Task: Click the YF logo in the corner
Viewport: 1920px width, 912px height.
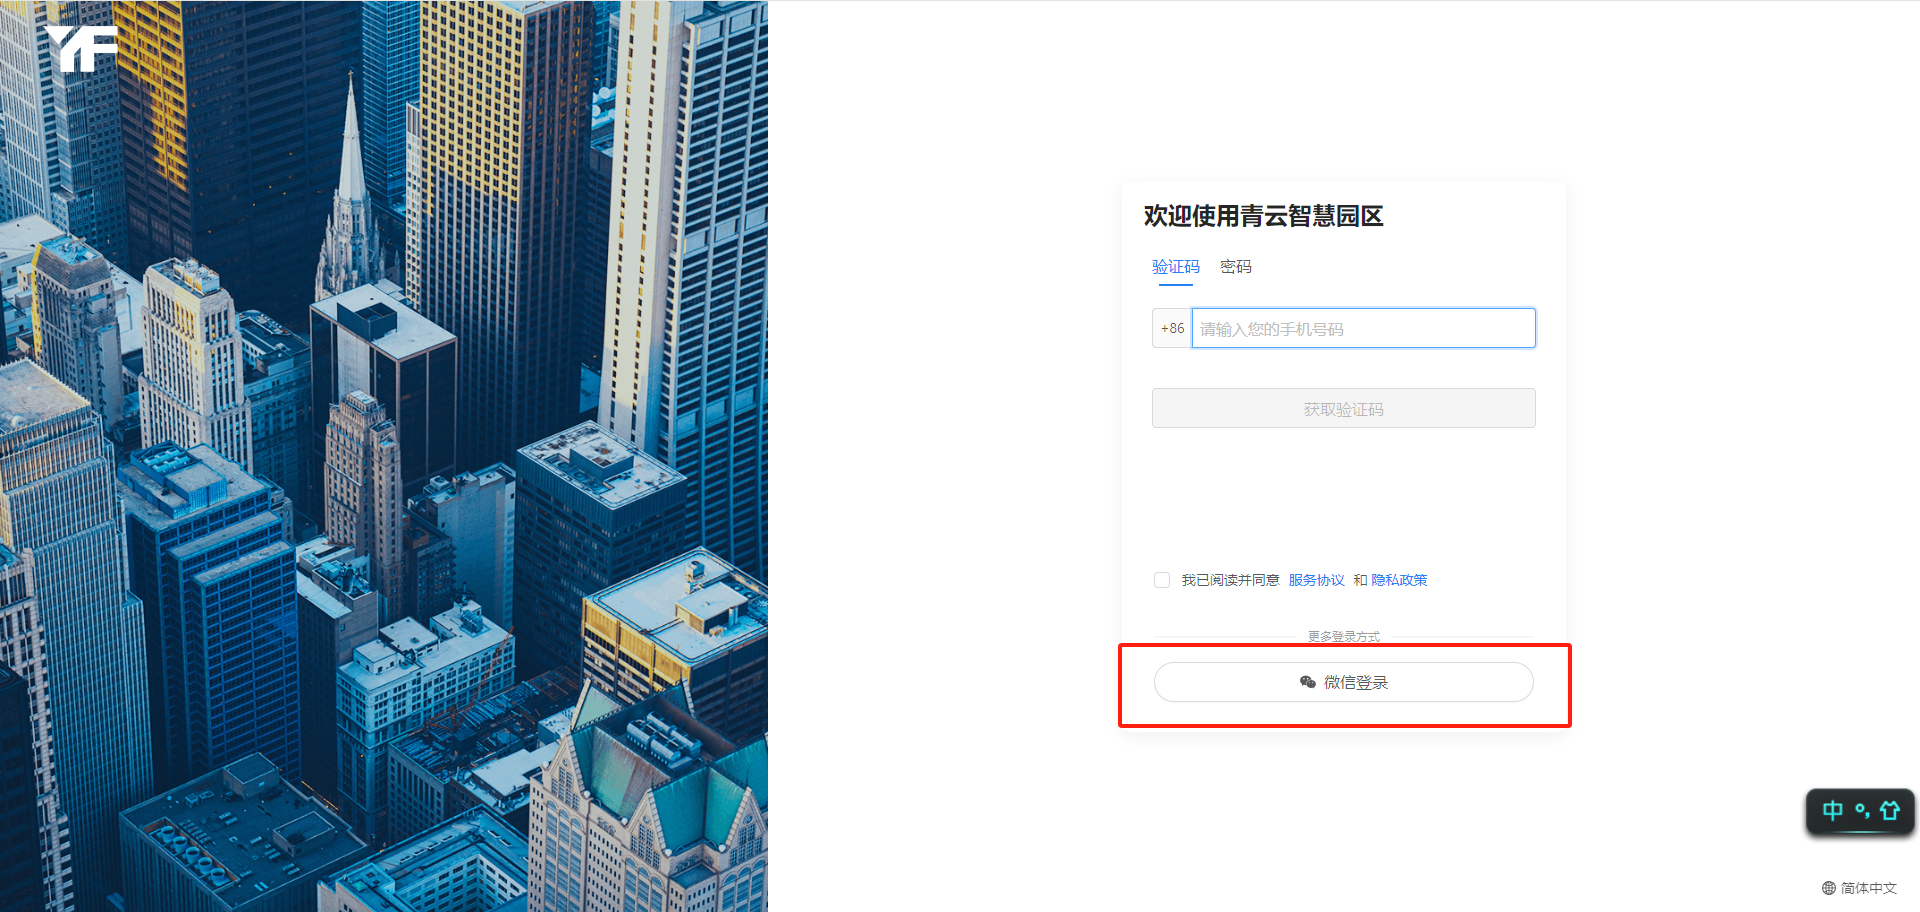Action: 82,48
